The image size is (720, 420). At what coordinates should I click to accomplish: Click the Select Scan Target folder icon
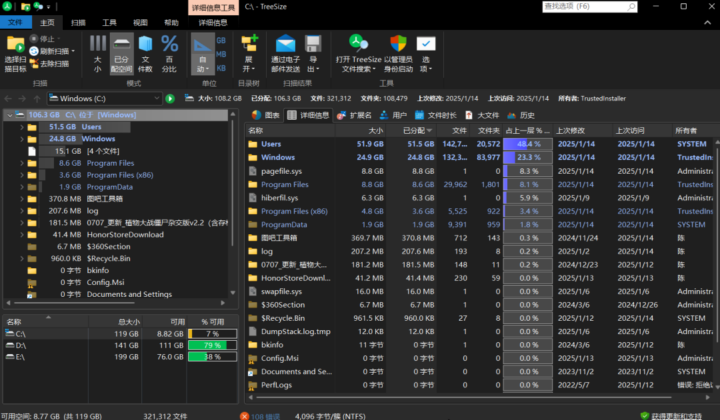[x=15, y=45]
